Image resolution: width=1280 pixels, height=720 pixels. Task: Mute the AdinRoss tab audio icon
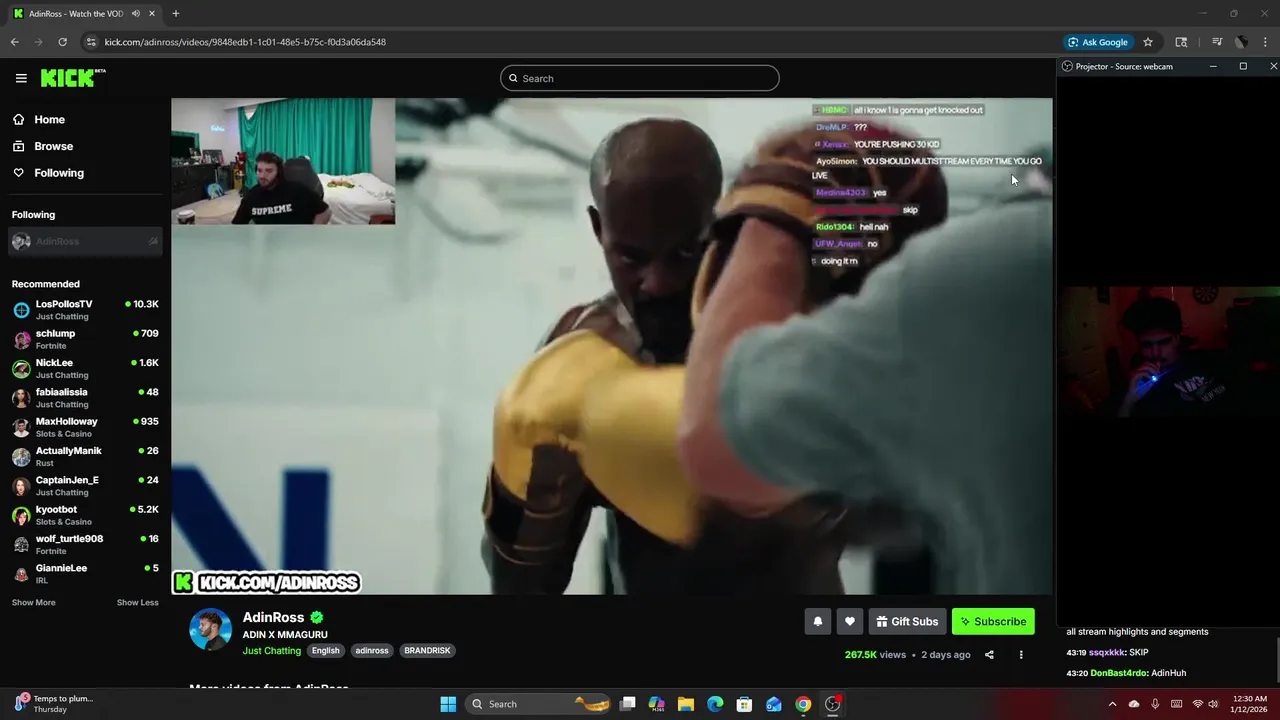136,14
